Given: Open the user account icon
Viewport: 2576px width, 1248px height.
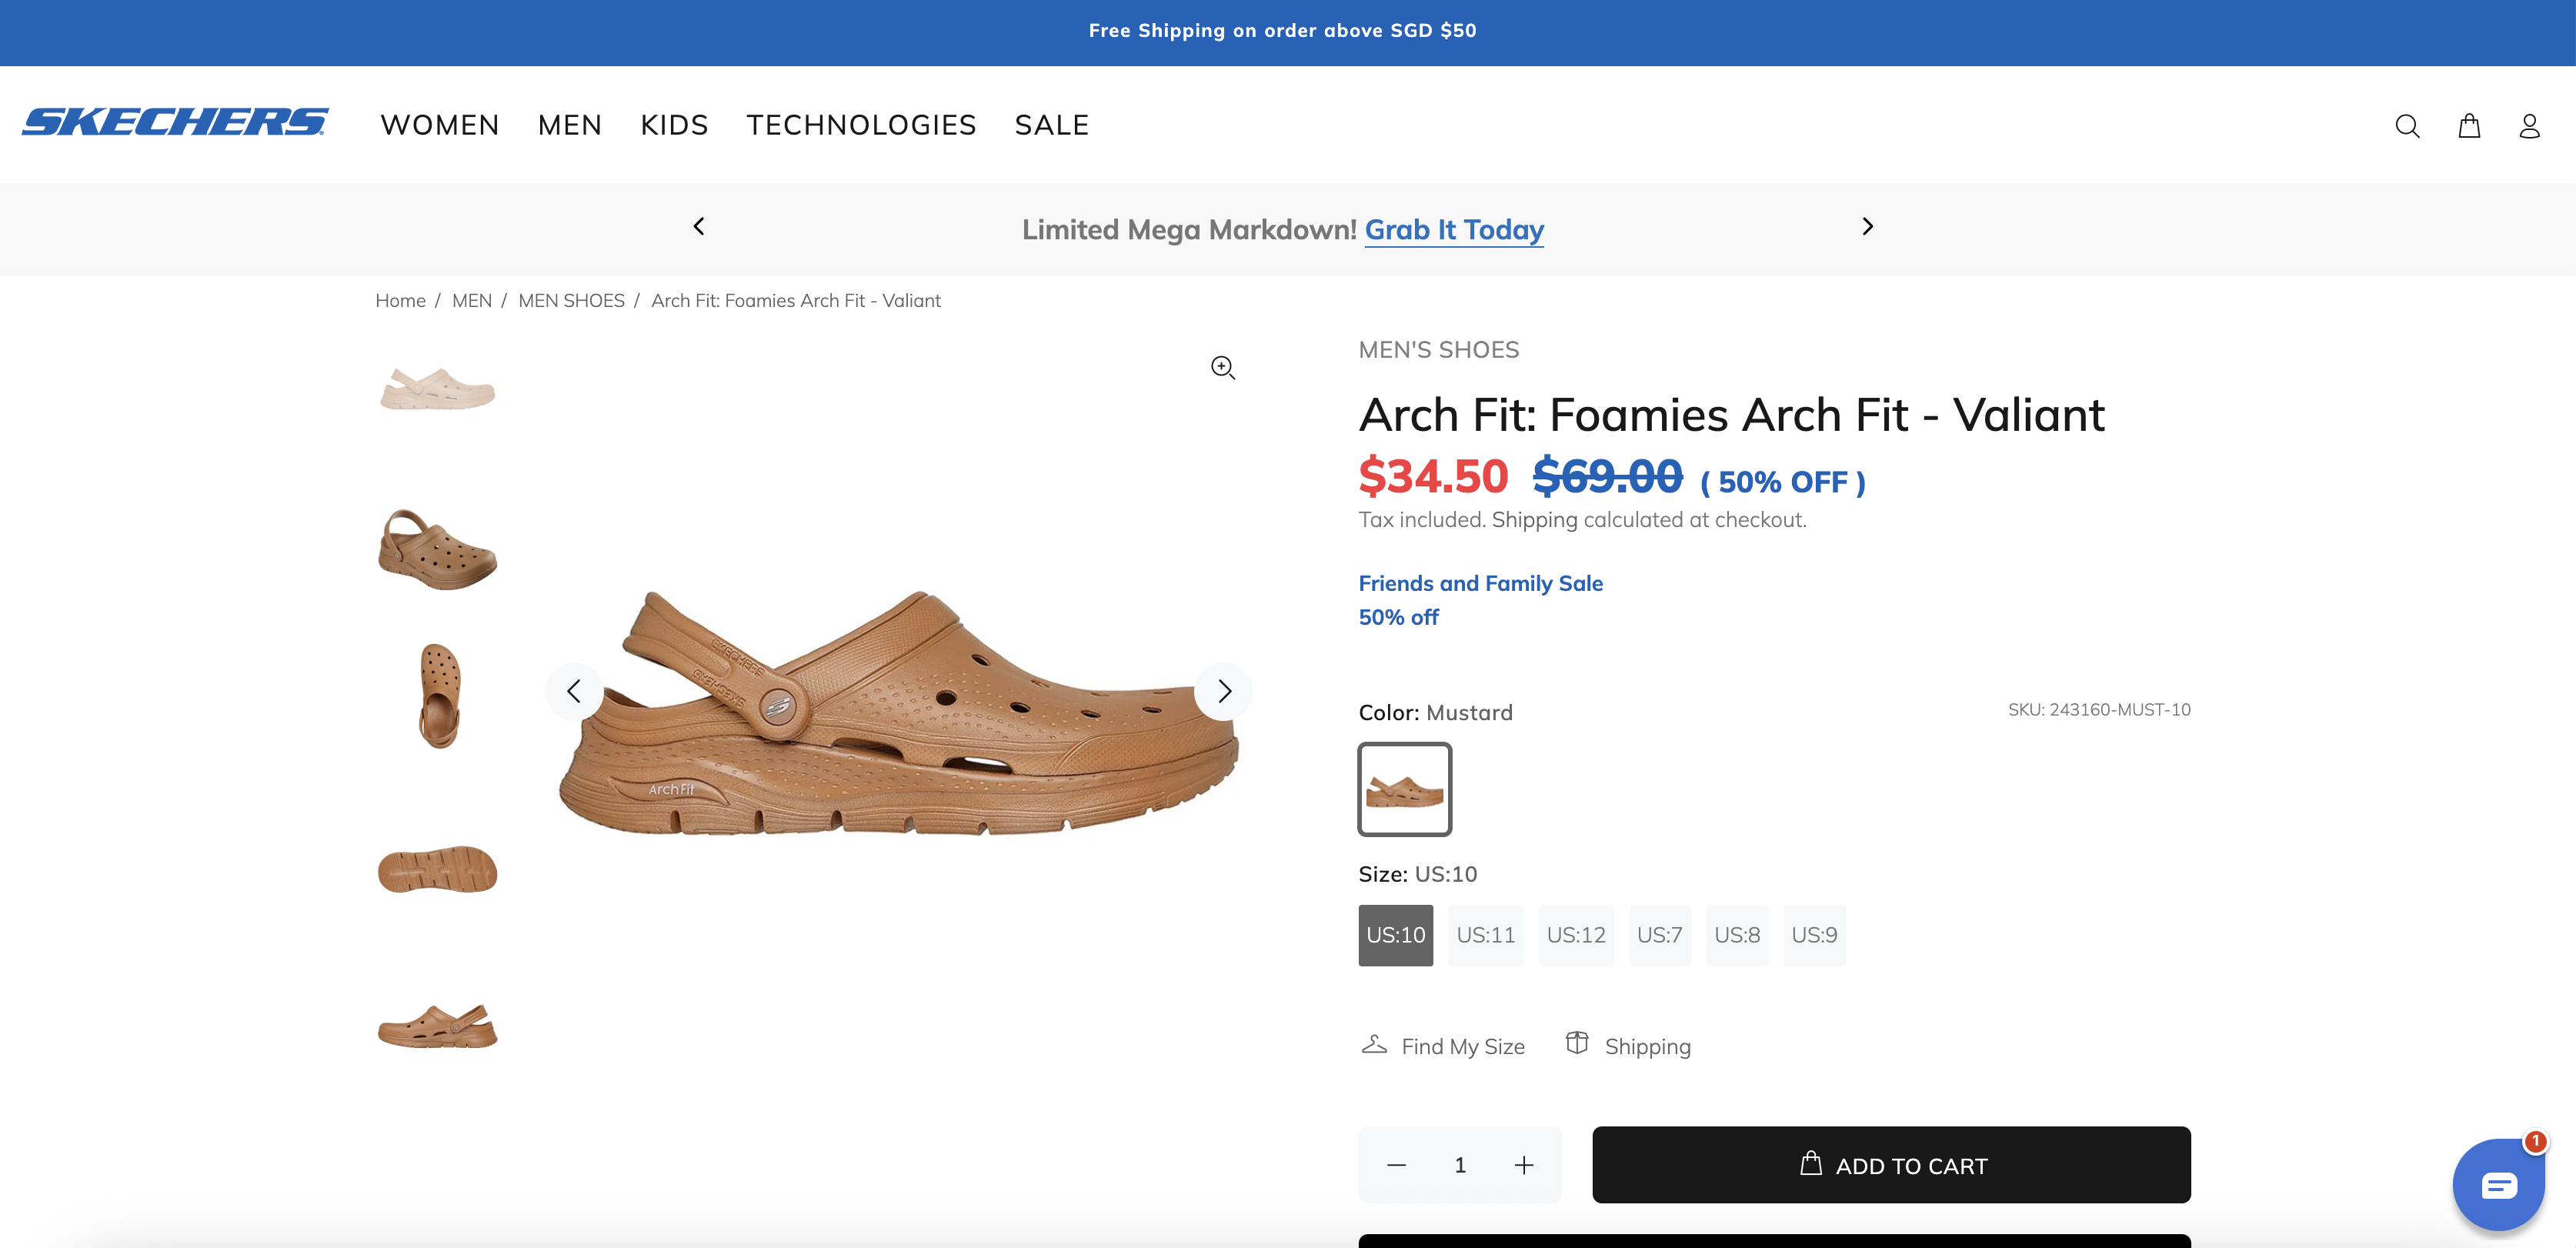Looking at the screenshot, I should point(2529,126).
